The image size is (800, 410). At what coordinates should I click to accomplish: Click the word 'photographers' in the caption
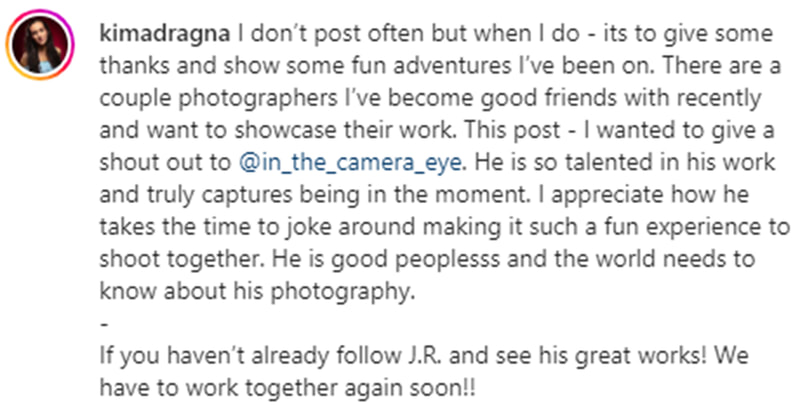256,99
